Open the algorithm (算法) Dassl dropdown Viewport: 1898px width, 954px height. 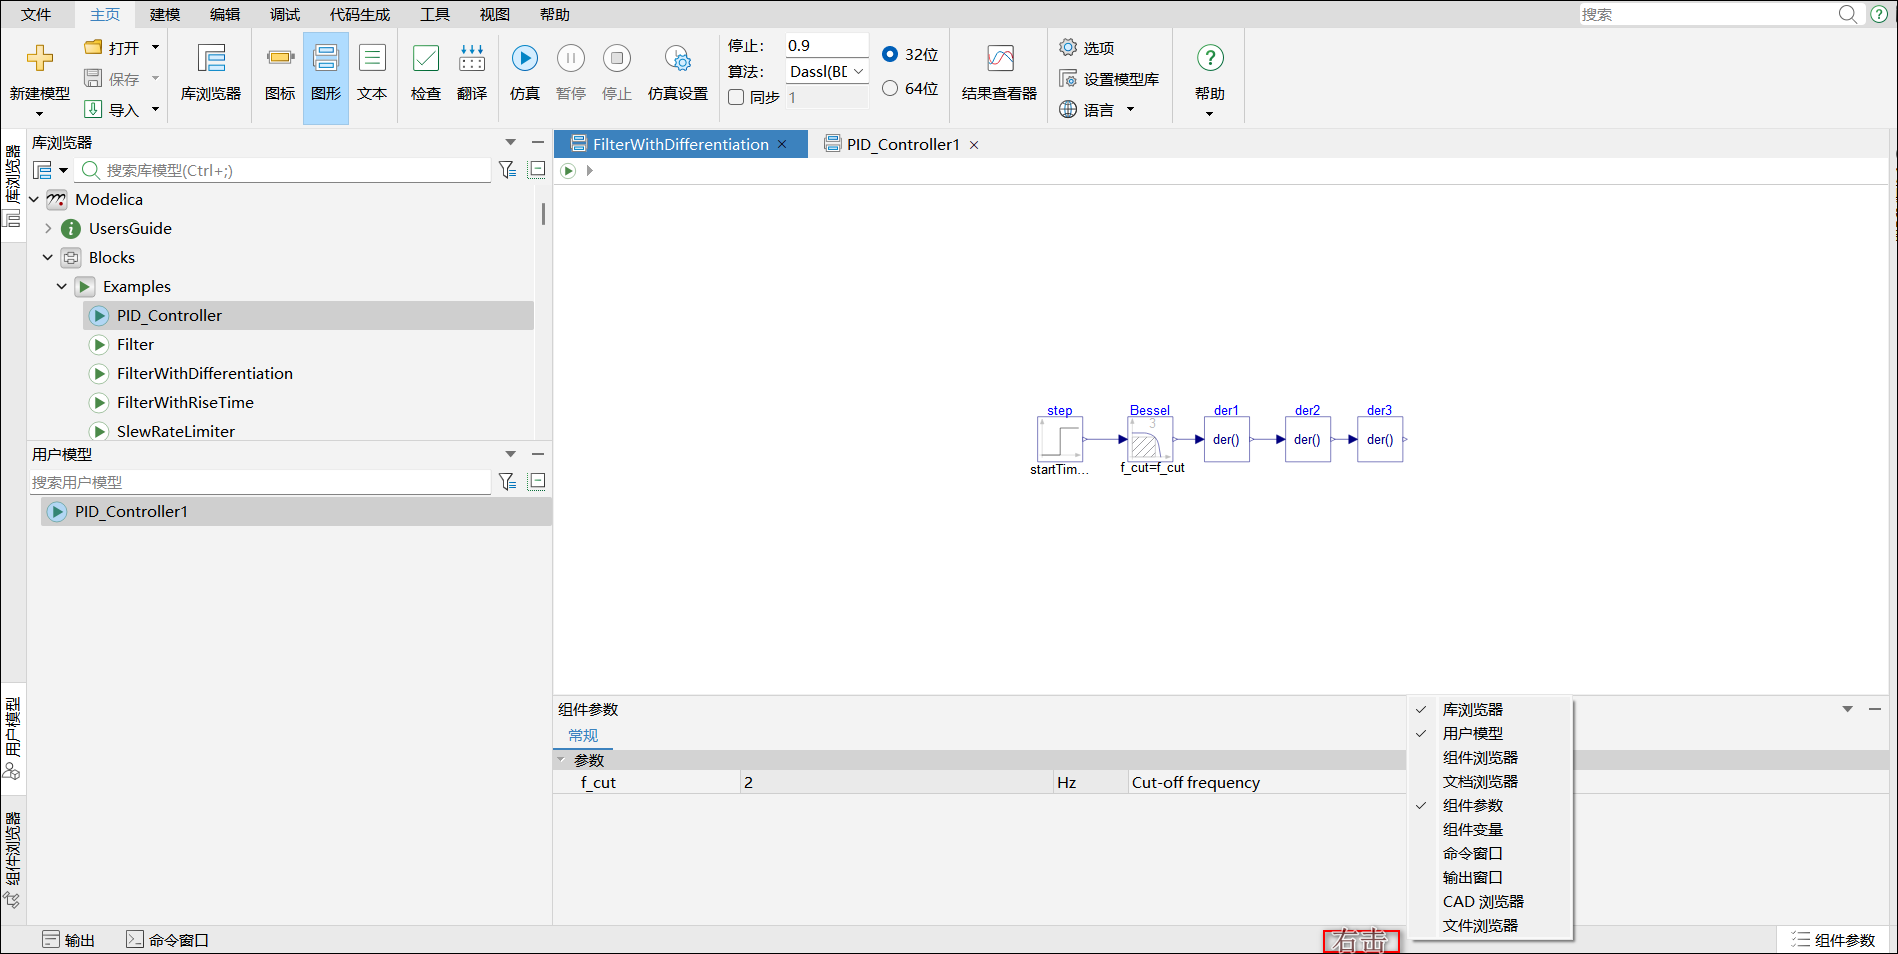pos(827,72)
